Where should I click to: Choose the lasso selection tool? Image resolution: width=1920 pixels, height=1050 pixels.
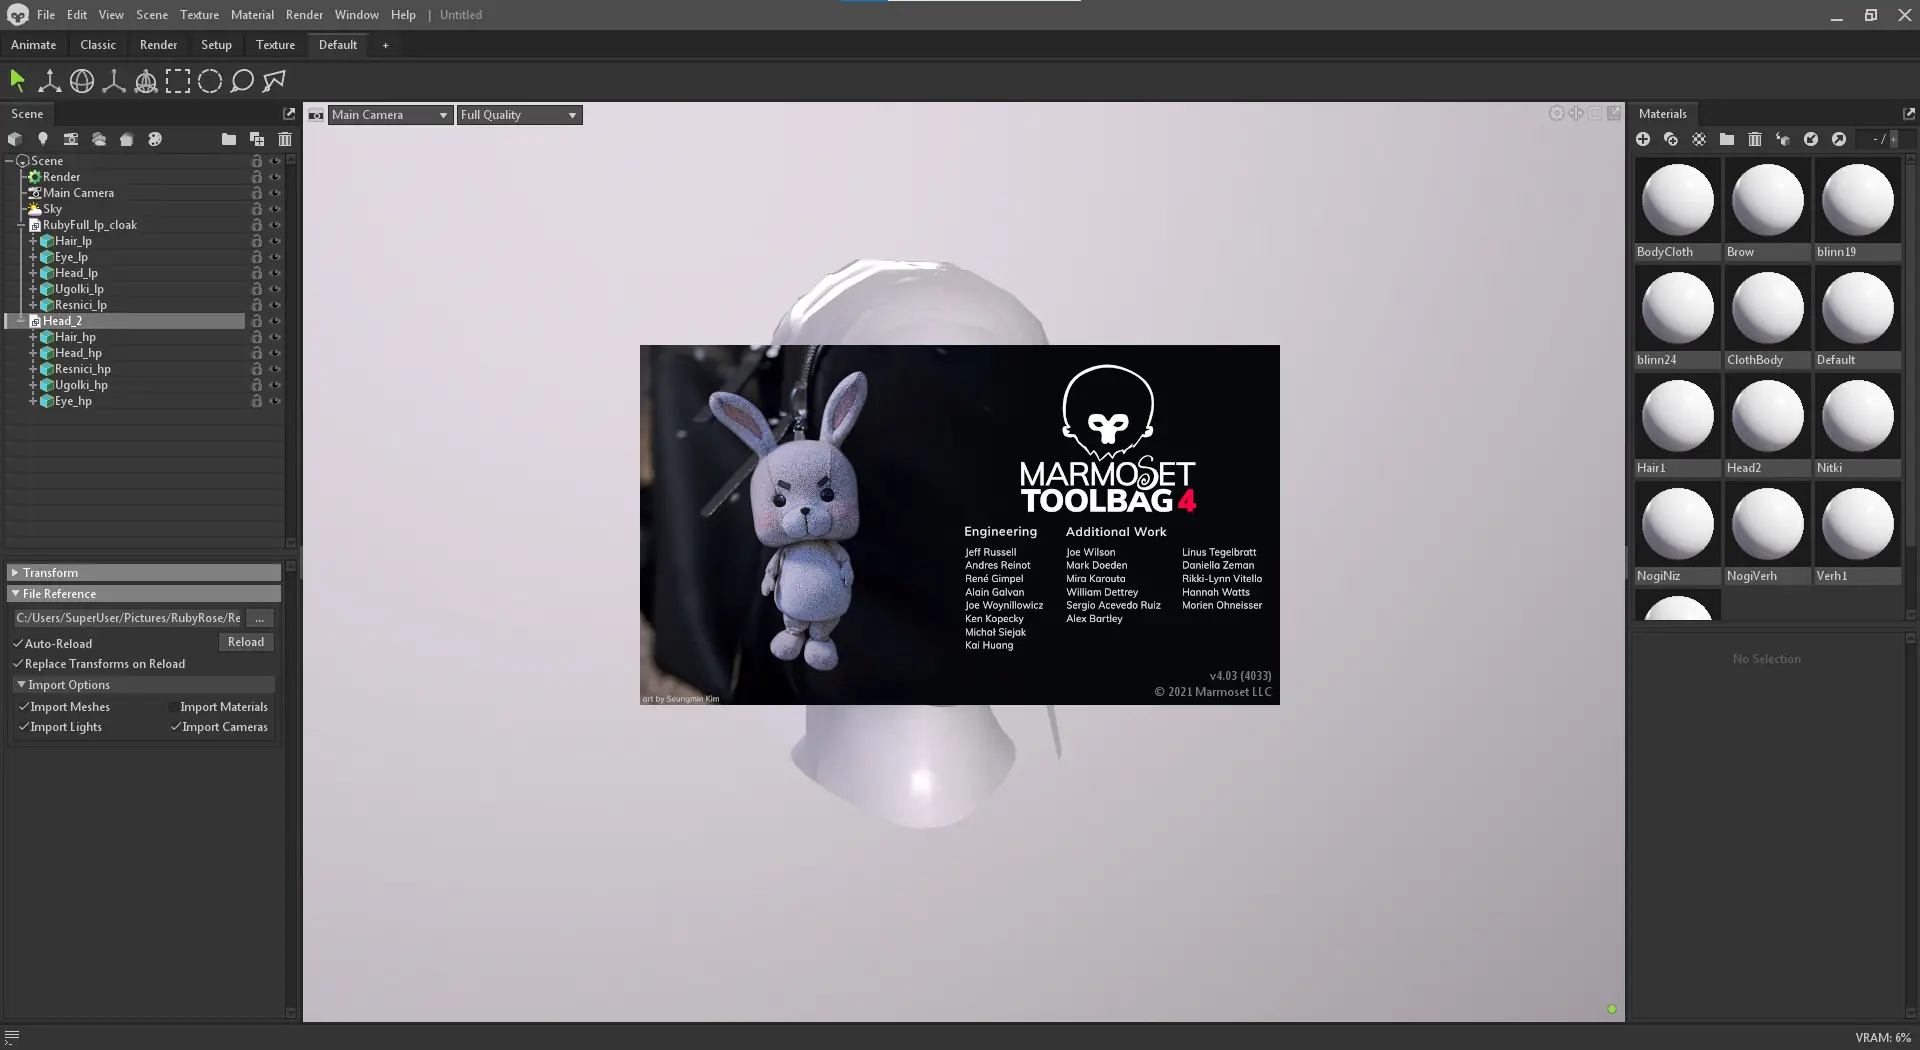pyautogui.click(x=242, y=81)
